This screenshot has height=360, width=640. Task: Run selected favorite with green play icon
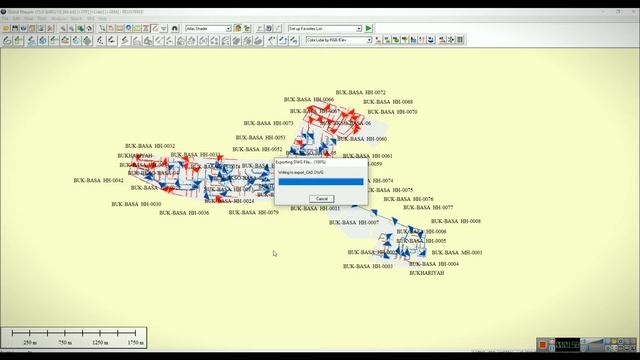(369, 29)
